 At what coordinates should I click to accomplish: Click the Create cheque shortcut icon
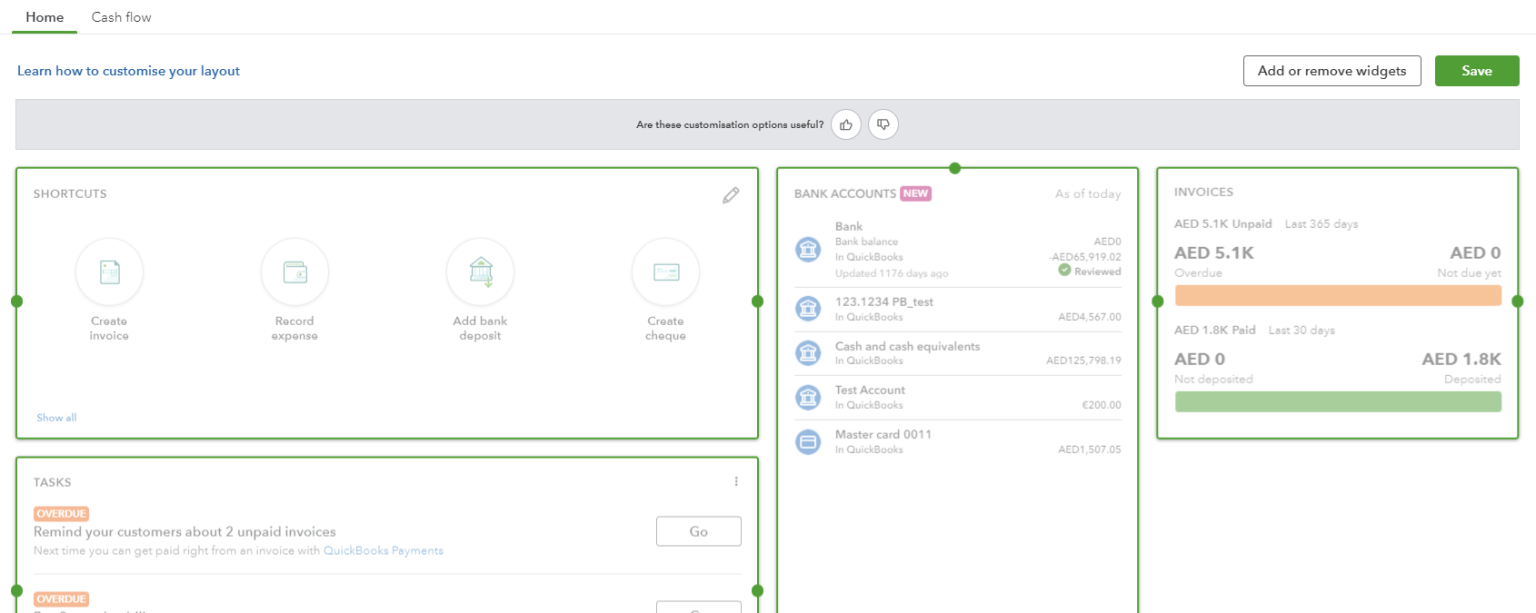click(665, 272)
